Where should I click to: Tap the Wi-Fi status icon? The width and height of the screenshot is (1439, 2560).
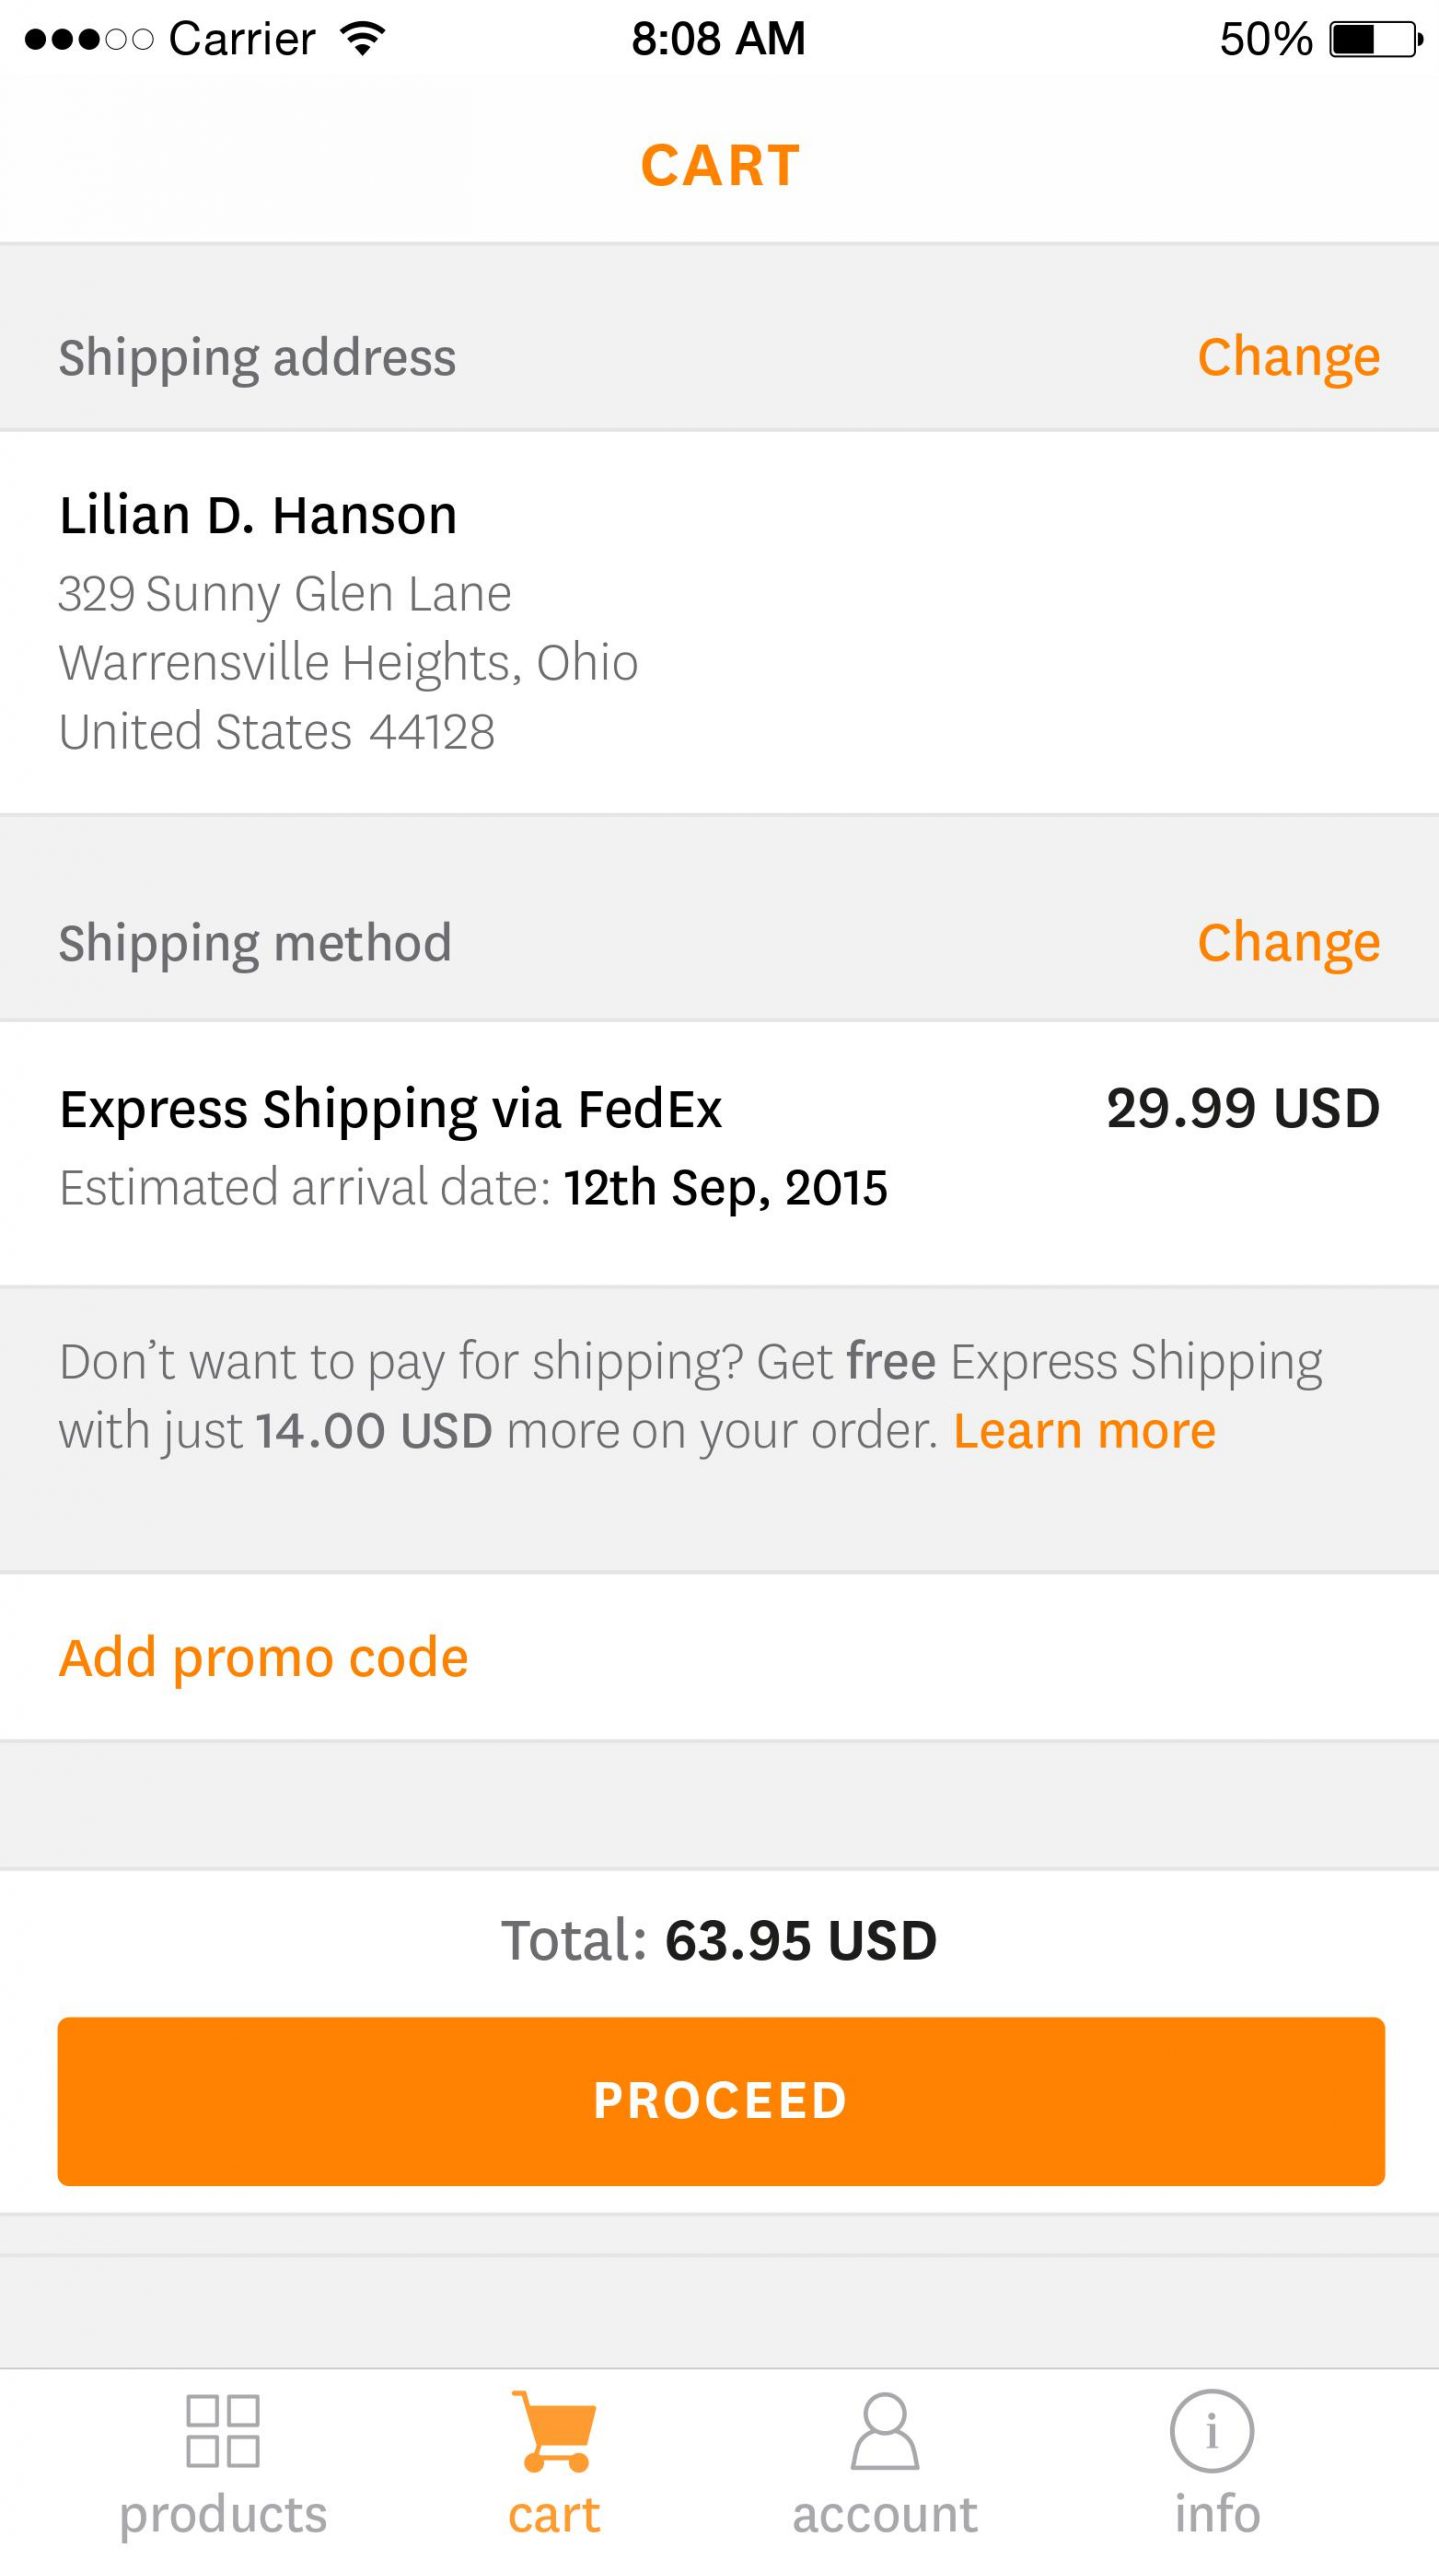(x=362, y=39)
